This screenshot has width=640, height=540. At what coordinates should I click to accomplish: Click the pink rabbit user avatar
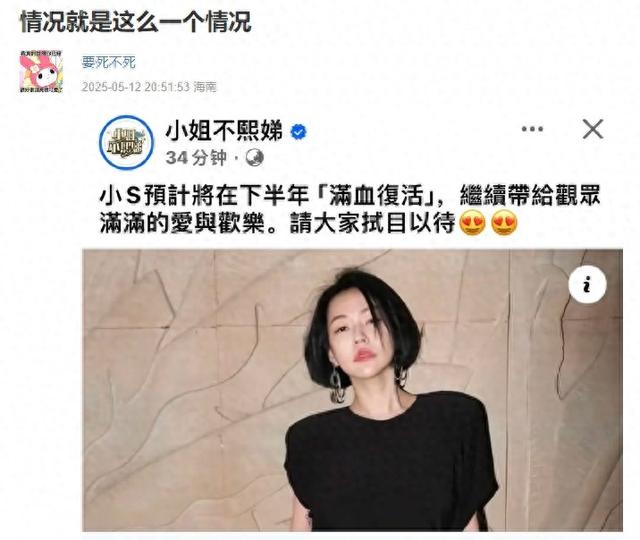[x=41, y=71]
